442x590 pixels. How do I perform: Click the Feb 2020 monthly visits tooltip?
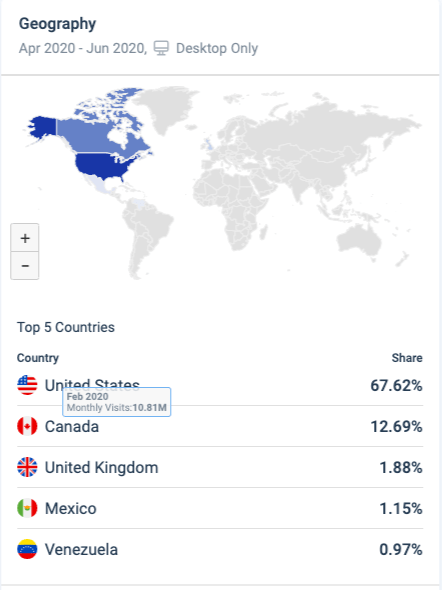coord(117,402)
